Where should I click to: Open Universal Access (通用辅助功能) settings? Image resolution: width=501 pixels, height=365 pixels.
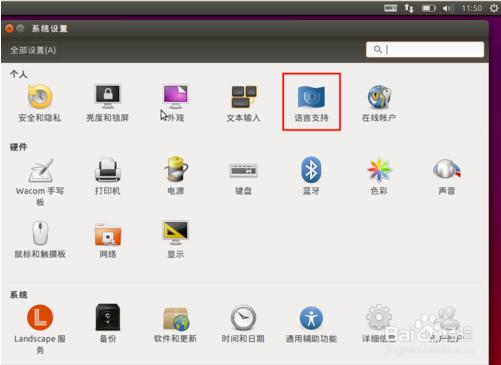[x=311, y=324]
